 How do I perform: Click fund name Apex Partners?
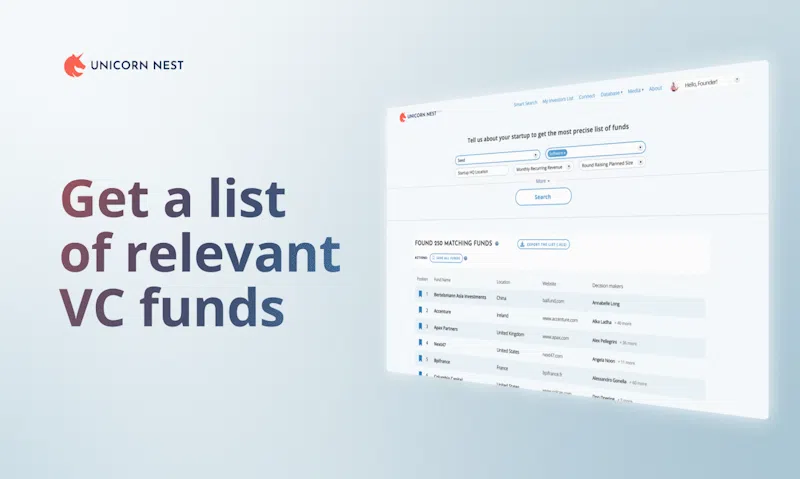click(x=445, y=328)
